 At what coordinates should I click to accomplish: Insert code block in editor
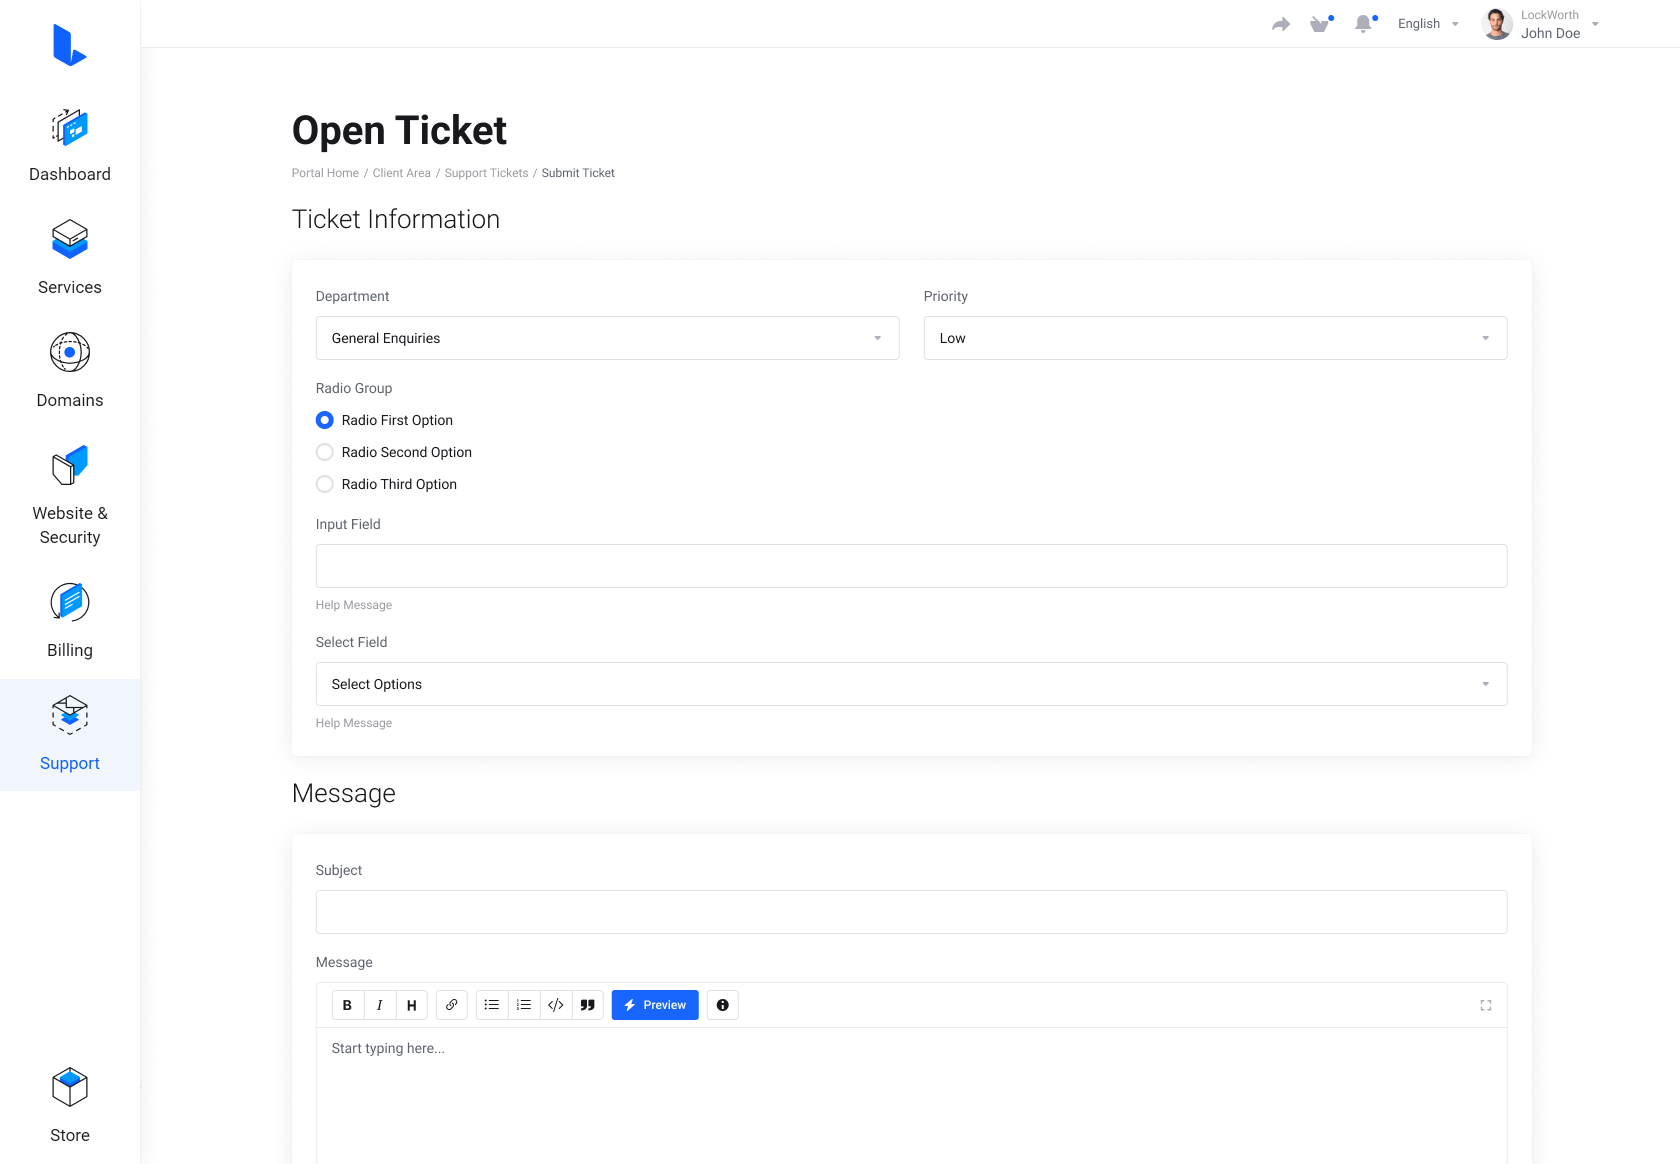(556, 1005)
